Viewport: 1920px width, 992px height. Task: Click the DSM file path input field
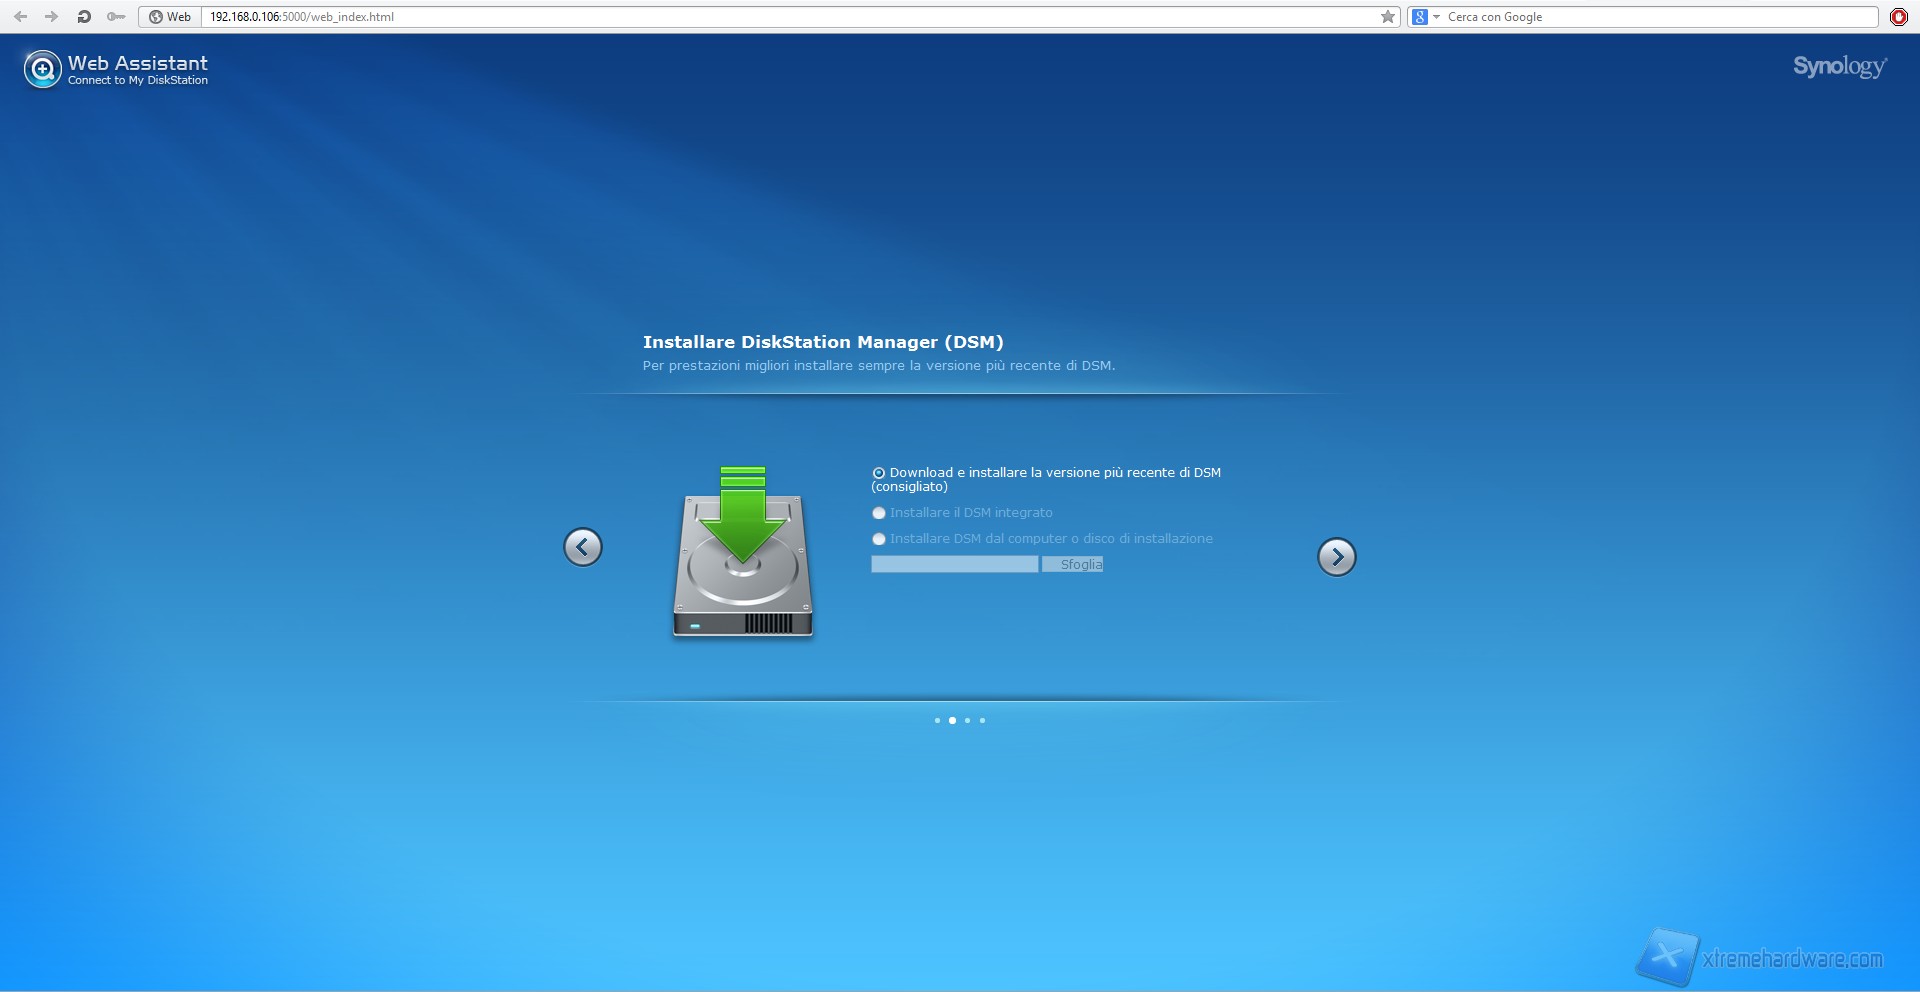[954, 565]
